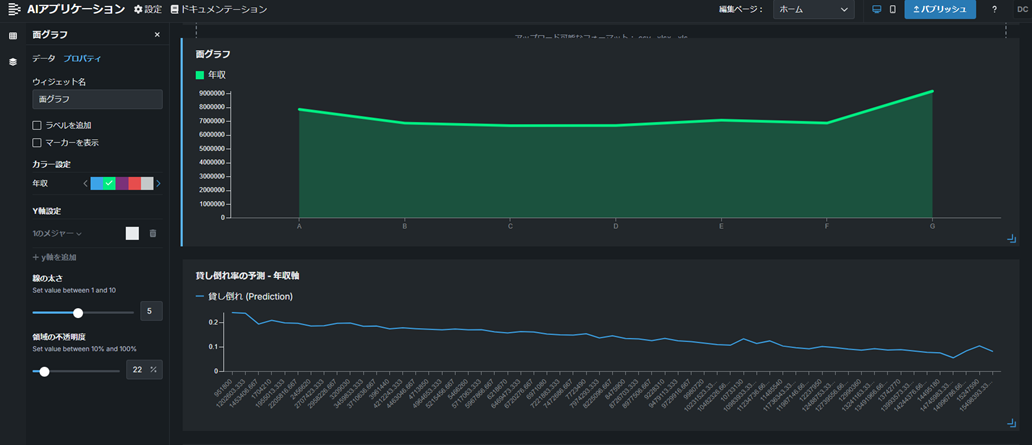The image size is (1032, 445).
Task: Open the 編集ページ ホーム dropdown
Action: click(x=813, y=9)
